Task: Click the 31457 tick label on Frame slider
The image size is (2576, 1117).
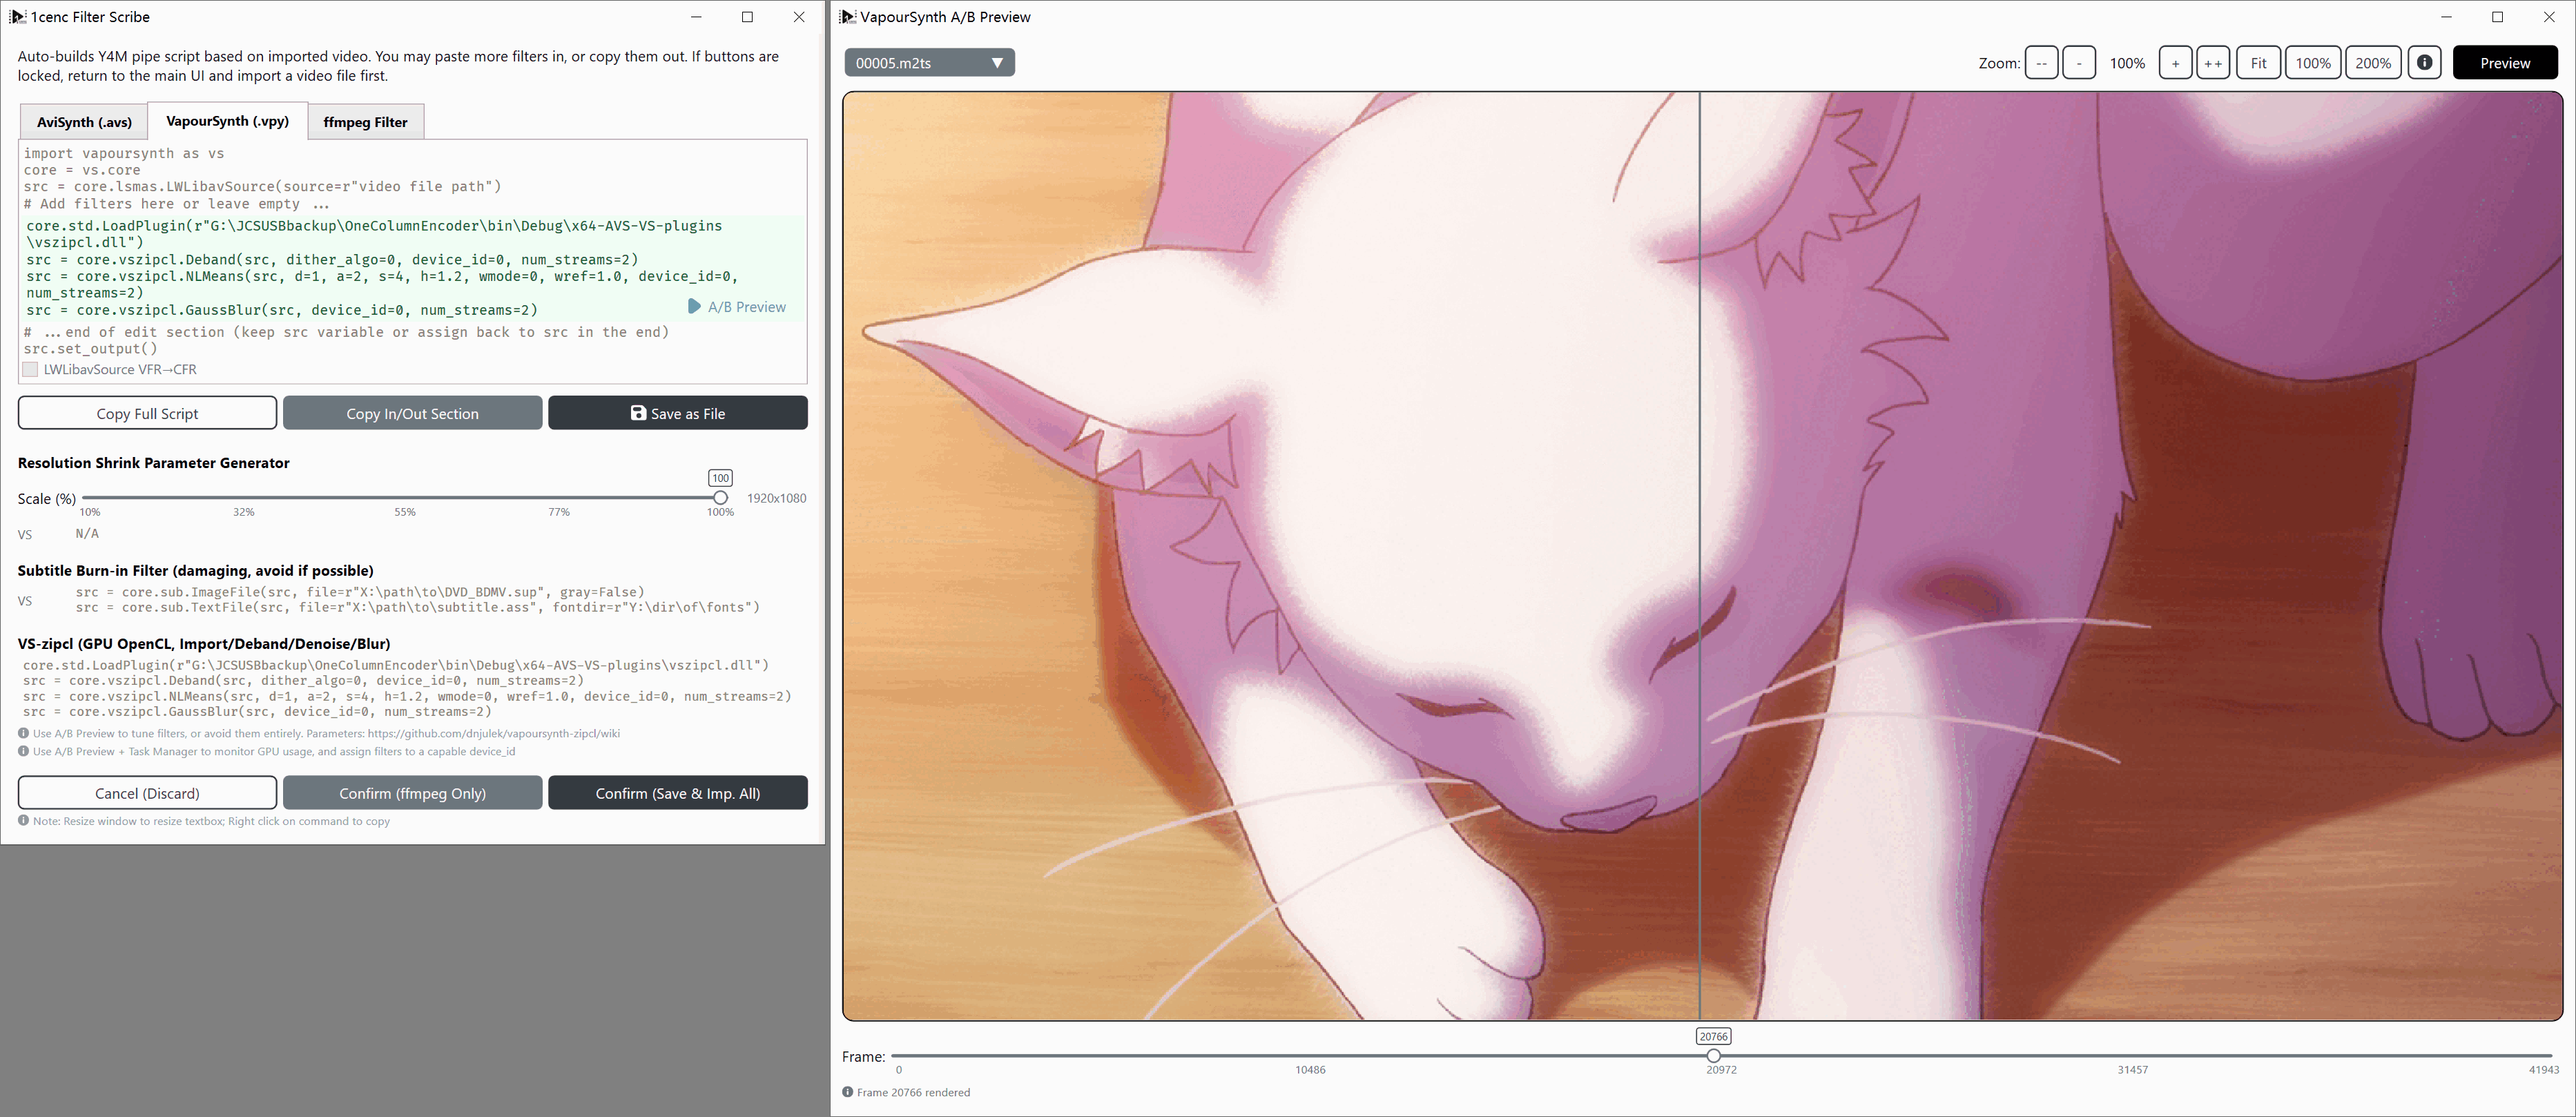Action: [2132, 1070]
